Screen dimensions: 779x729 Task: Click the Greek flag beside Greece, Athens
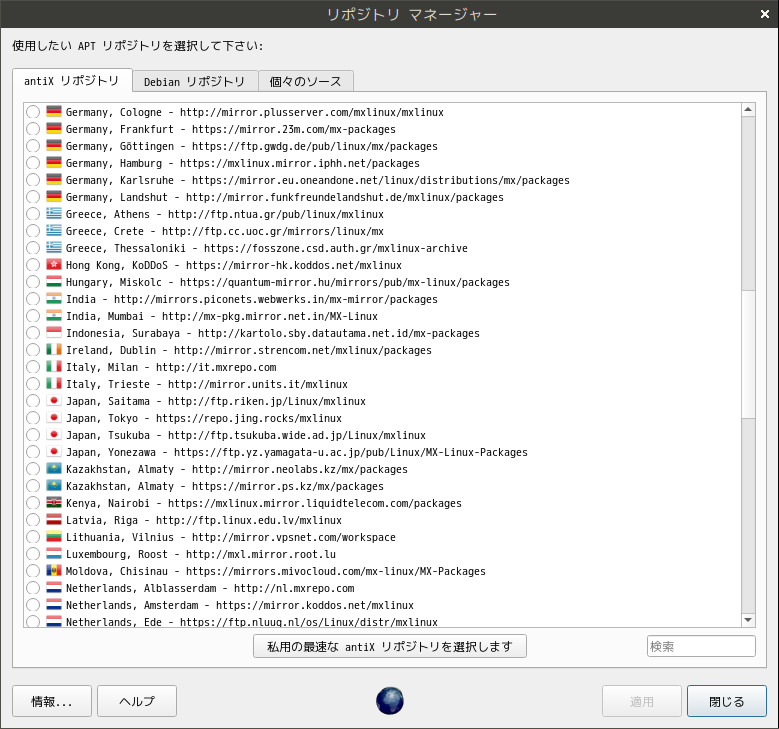[x=54, y=214]
